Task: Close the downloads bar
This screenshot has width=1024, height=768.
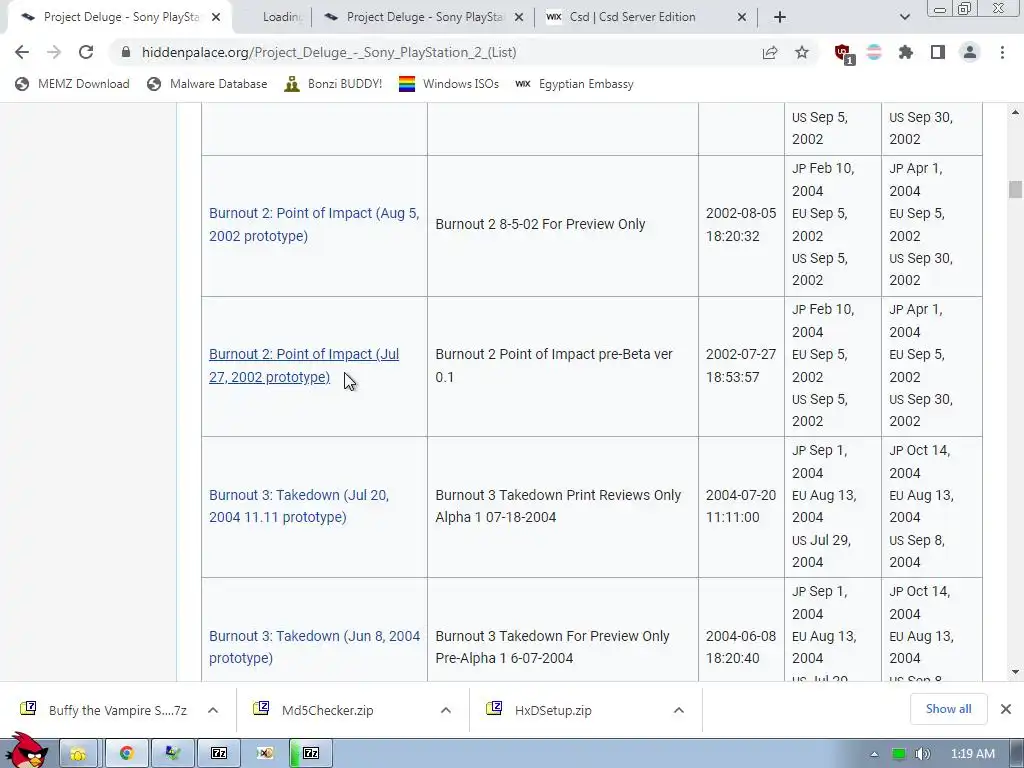Action: 1006,709
